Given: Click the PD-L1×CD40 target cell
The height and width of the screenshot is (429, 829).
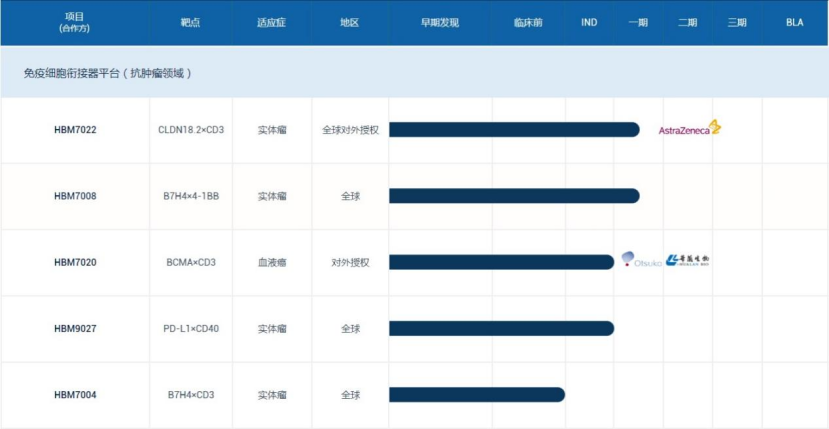Looking at the screenshot, I should pyautogui.click(x=191, y=328).
